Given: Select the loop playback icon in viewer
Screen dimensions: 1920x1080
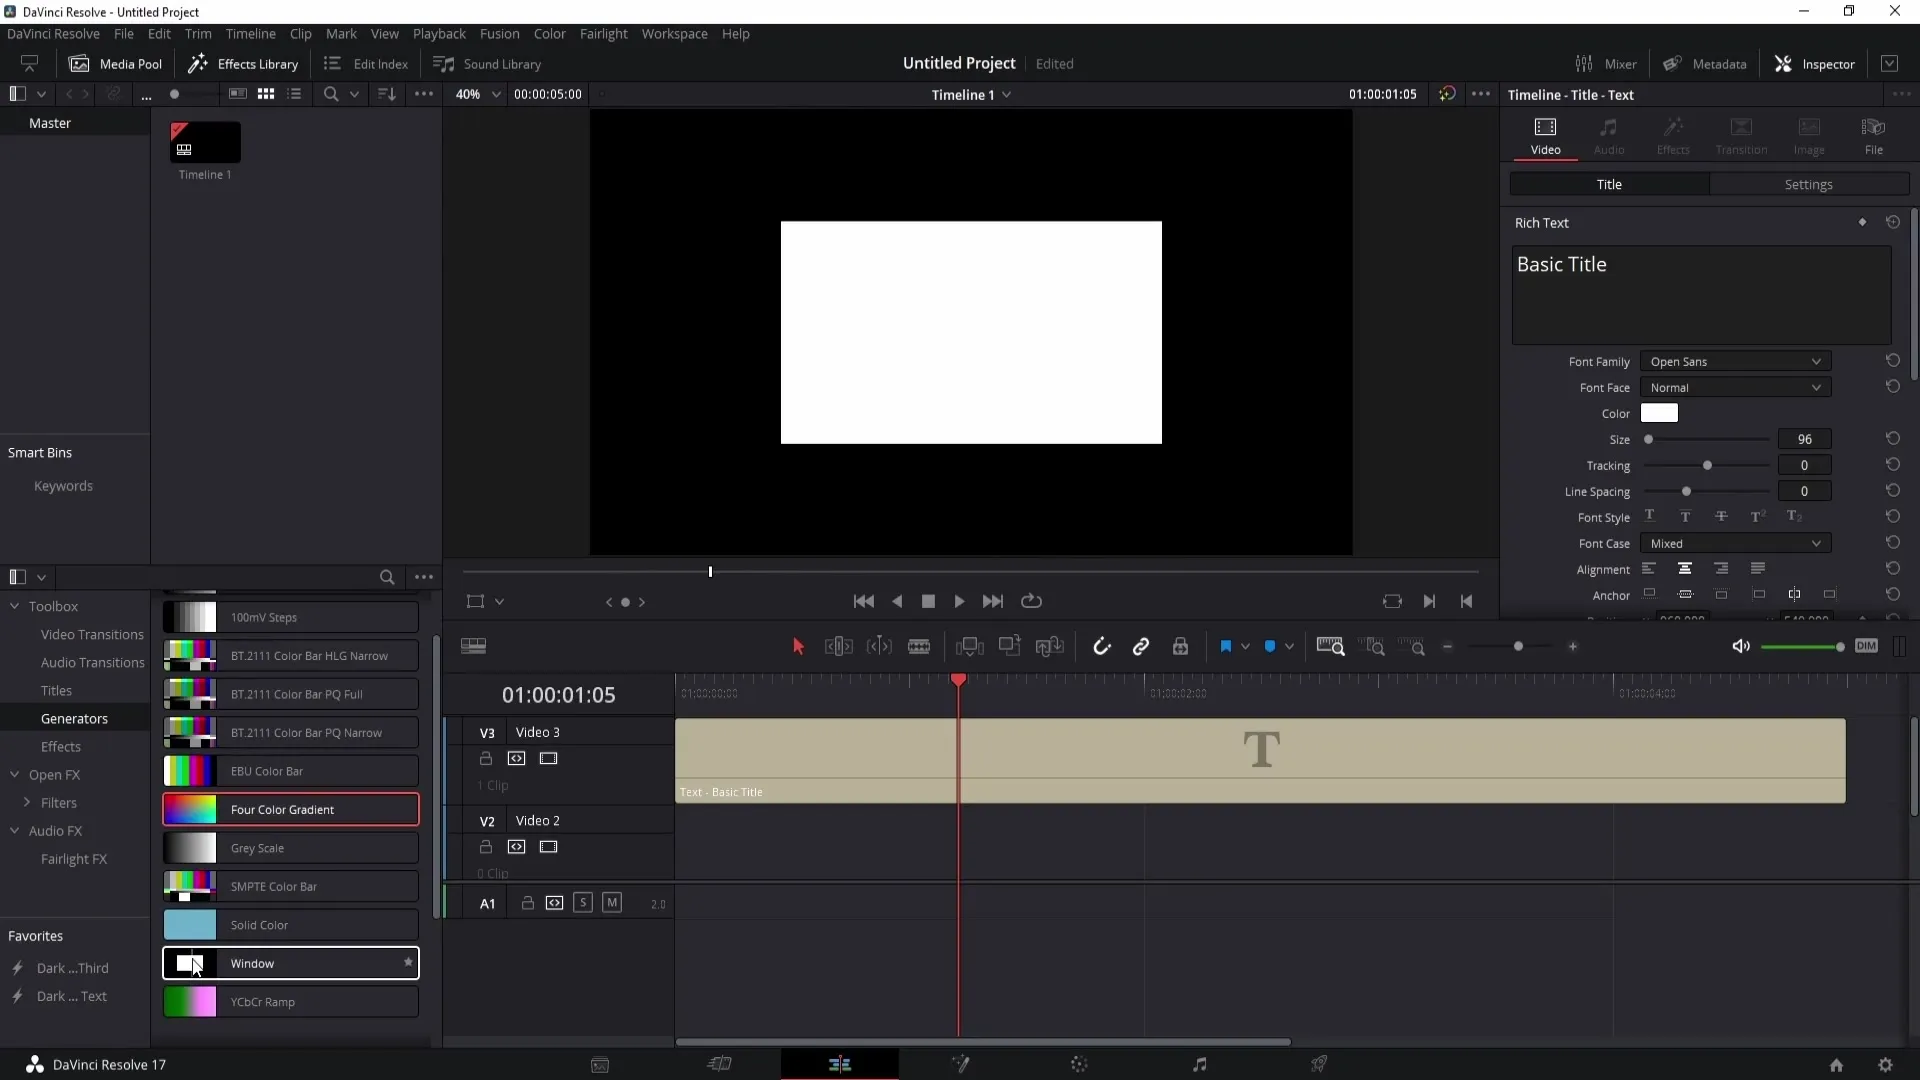Looking at the screenshot, I should [x=1033, y=601].
